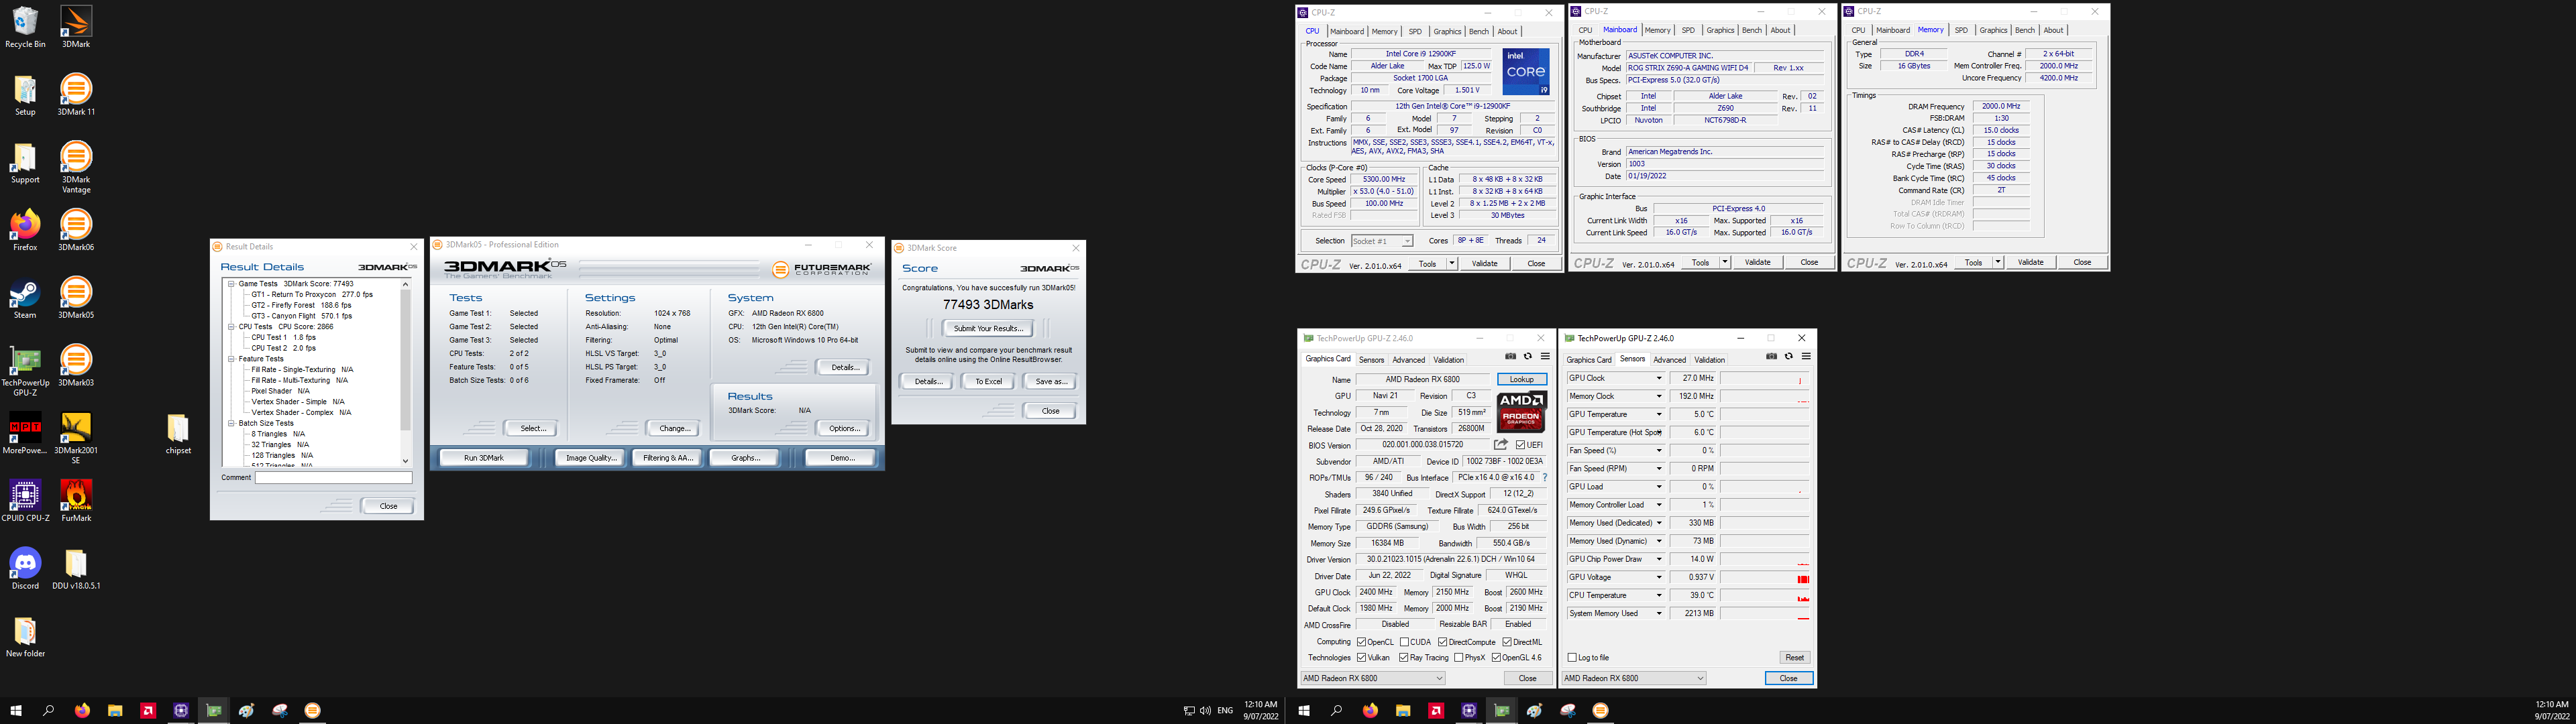Click the To Excel button
The image size is (2576, 724).
988,381
